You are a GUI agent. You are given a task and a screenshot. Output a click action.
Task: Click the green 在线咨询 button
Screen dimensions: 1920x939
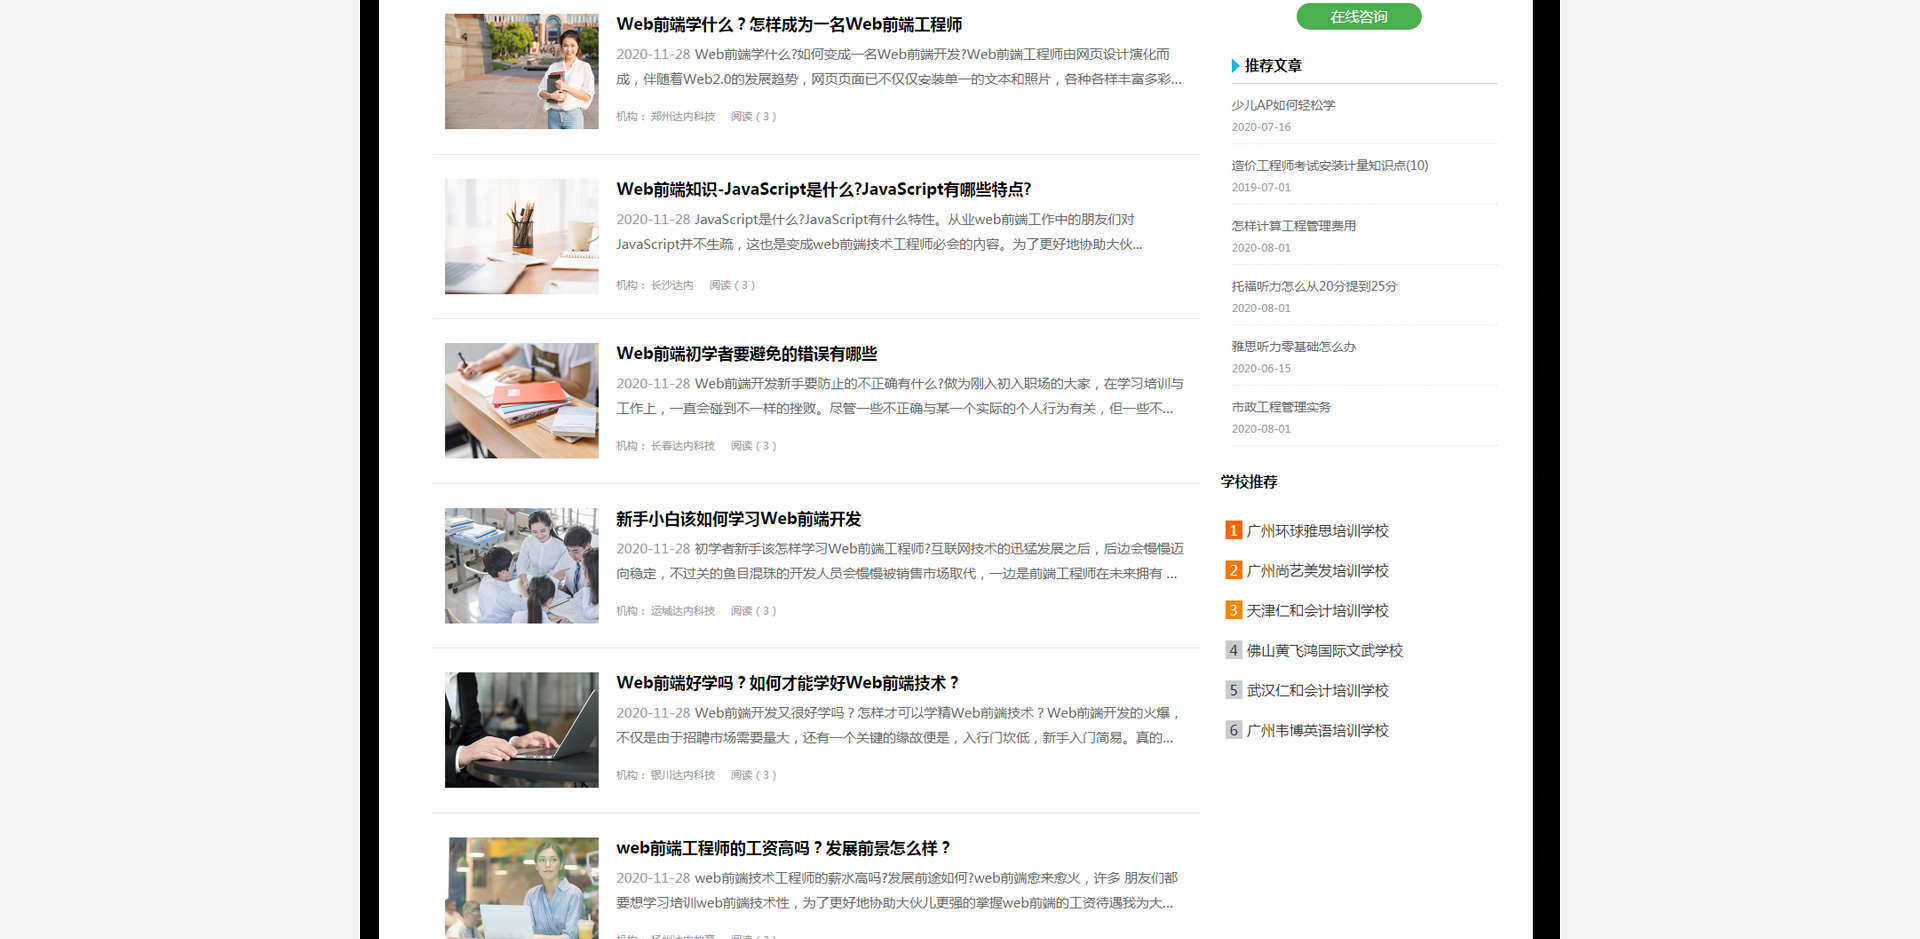pos(1358,16)
